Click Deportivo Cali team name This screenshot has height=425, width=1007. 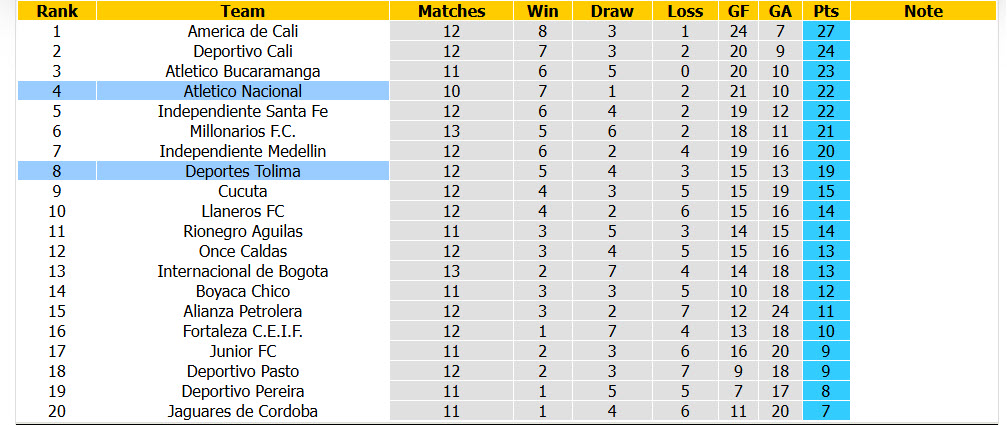click(x=243, y=51)
